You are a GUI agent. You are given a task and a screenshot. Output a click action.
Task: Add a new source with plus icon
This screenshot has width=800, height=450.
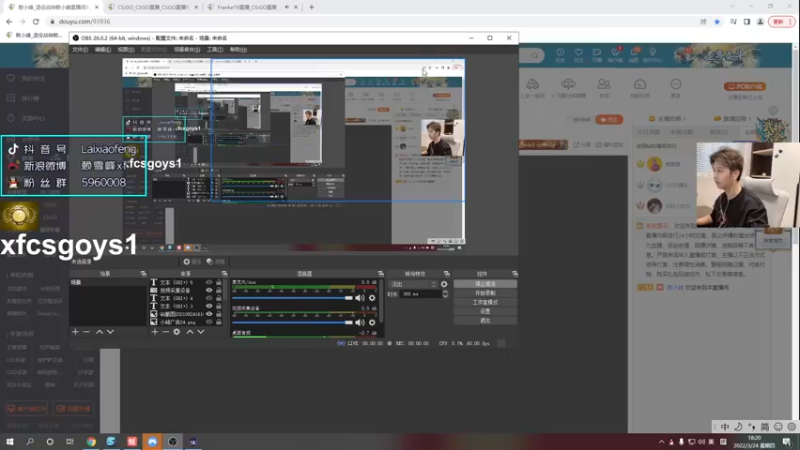(155, 332)
